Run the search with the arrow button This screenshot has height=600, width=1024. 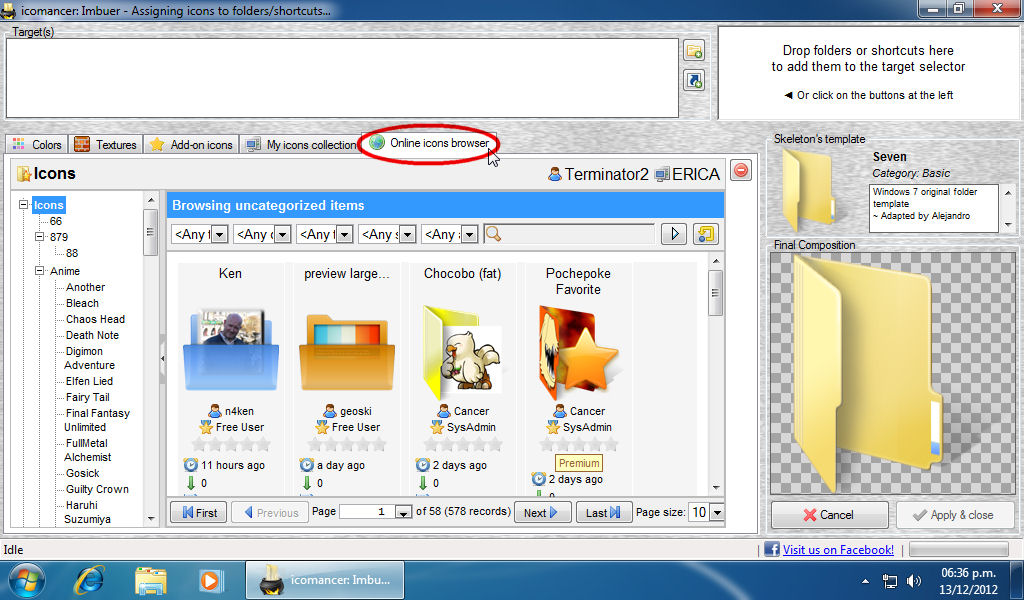click(674, 234)
